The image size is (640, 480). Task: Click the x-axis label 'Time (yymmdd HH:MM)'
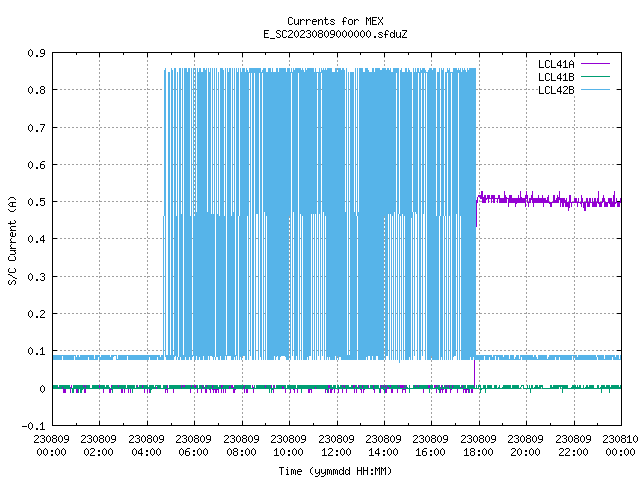[335, 471]
